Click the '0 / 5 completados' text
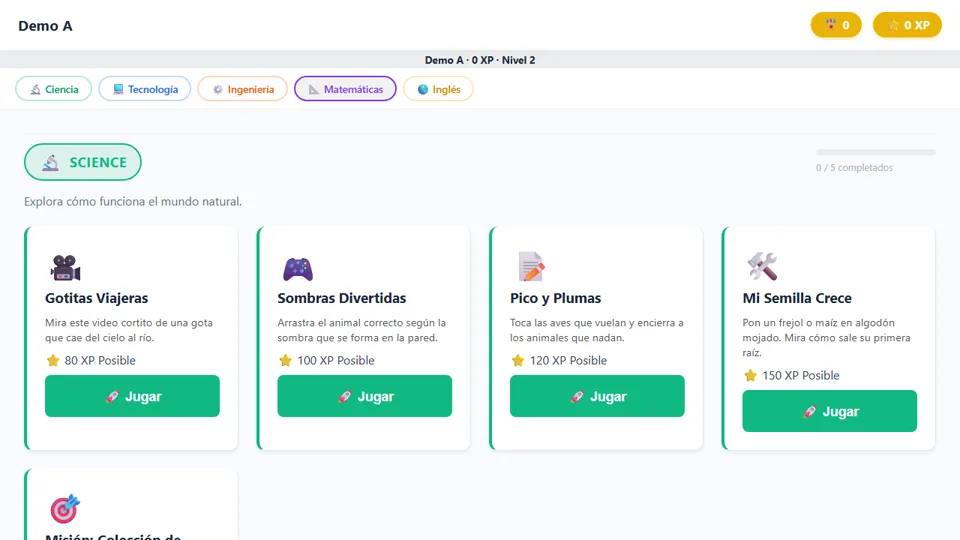The image size is (960, 540). [854, 167]
